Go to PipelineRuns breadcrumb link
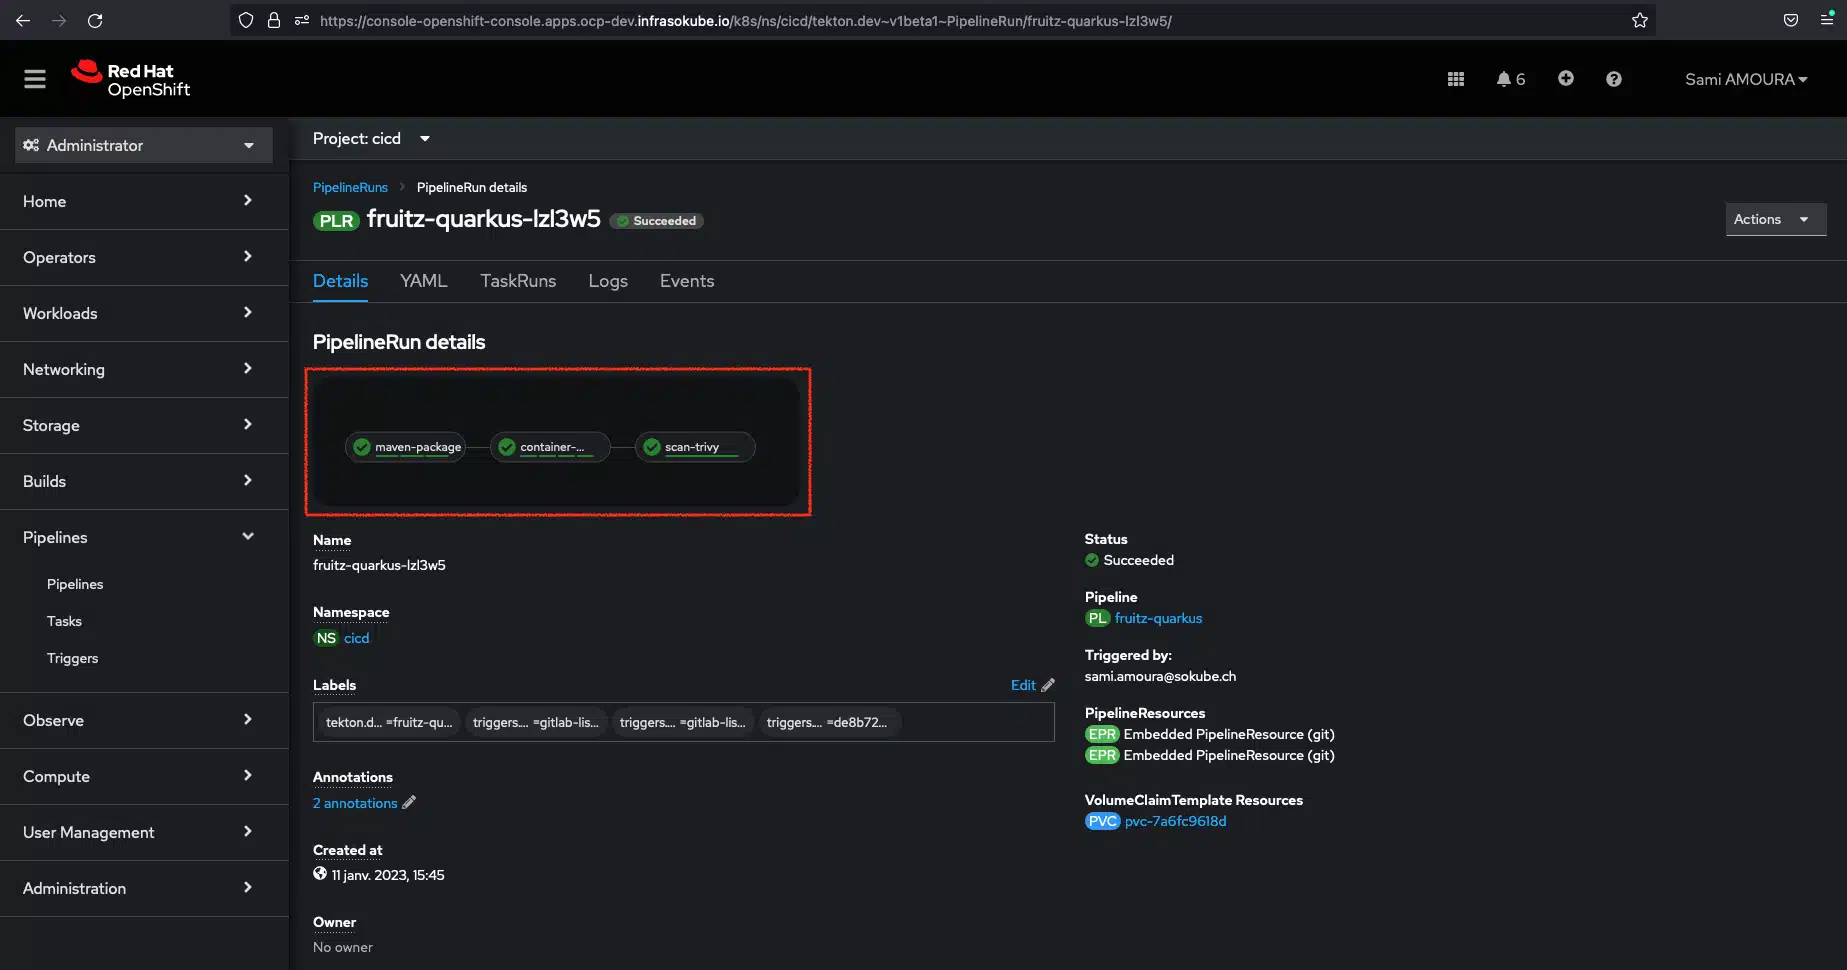1847x970 pixels. pos(350,187)
